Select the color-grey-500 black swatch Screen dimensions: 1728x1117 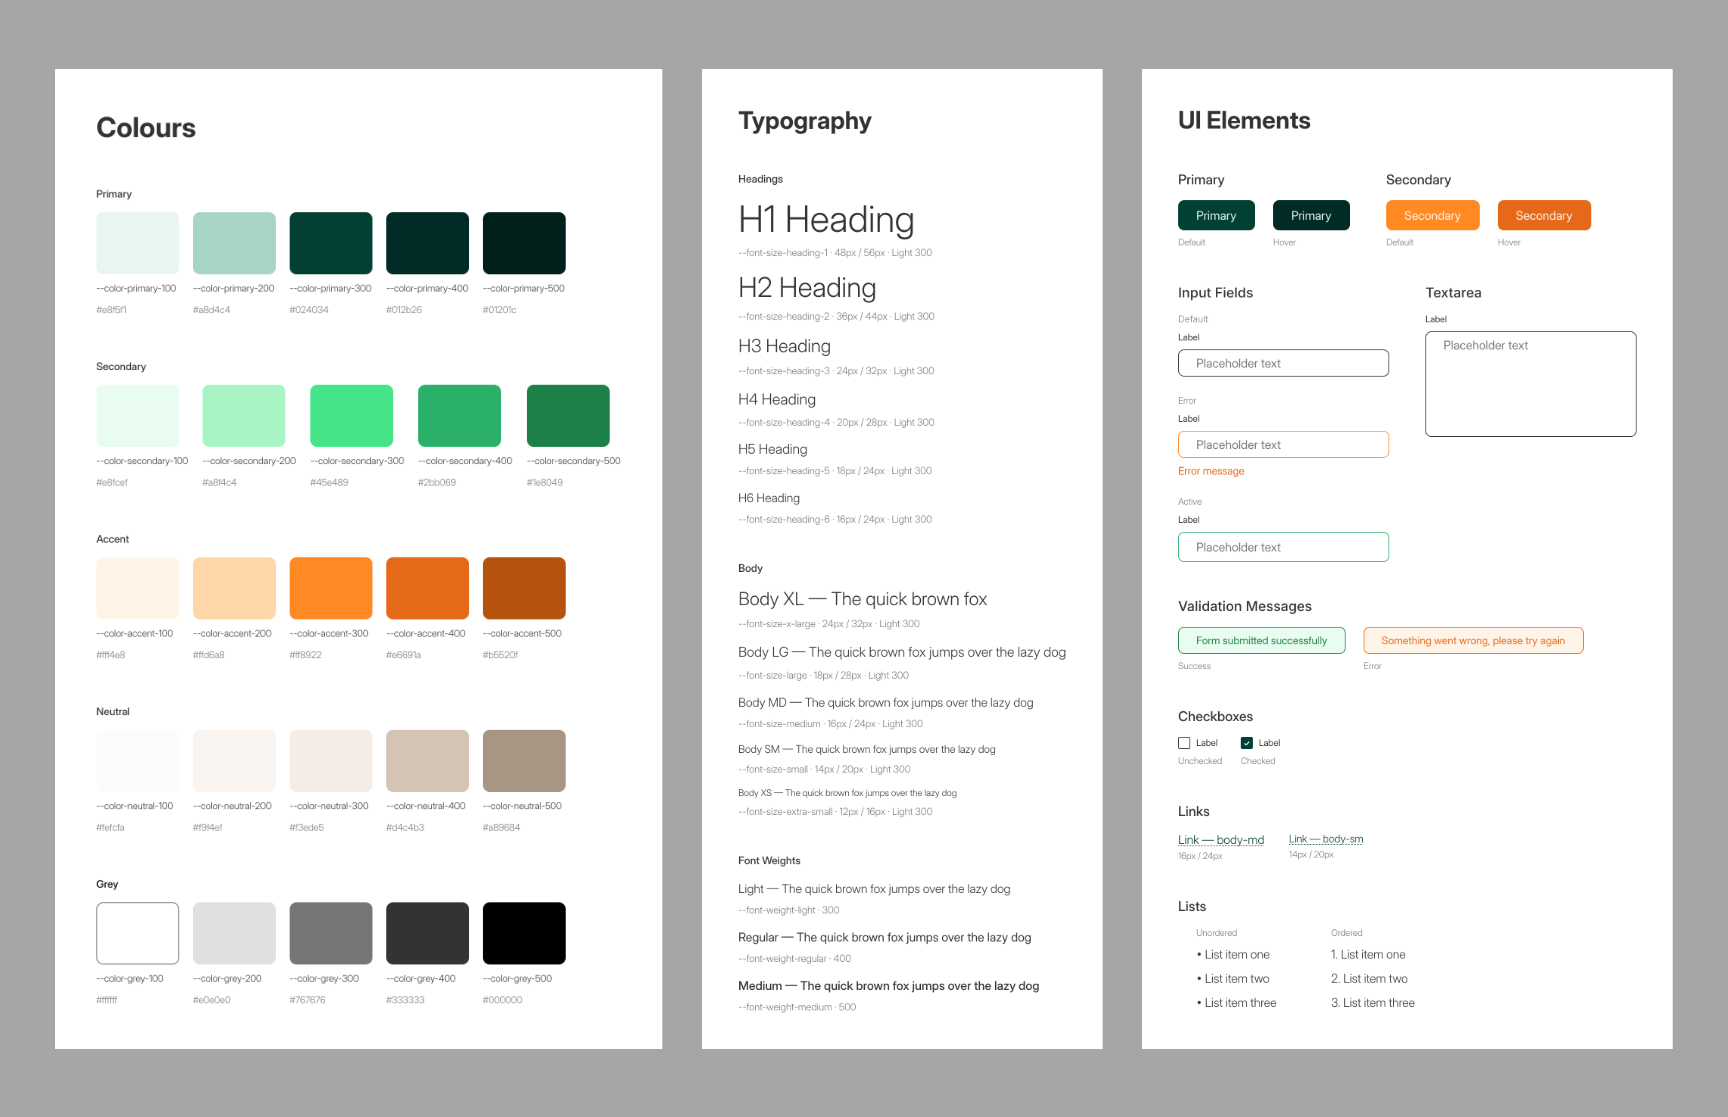pos(524,933)
